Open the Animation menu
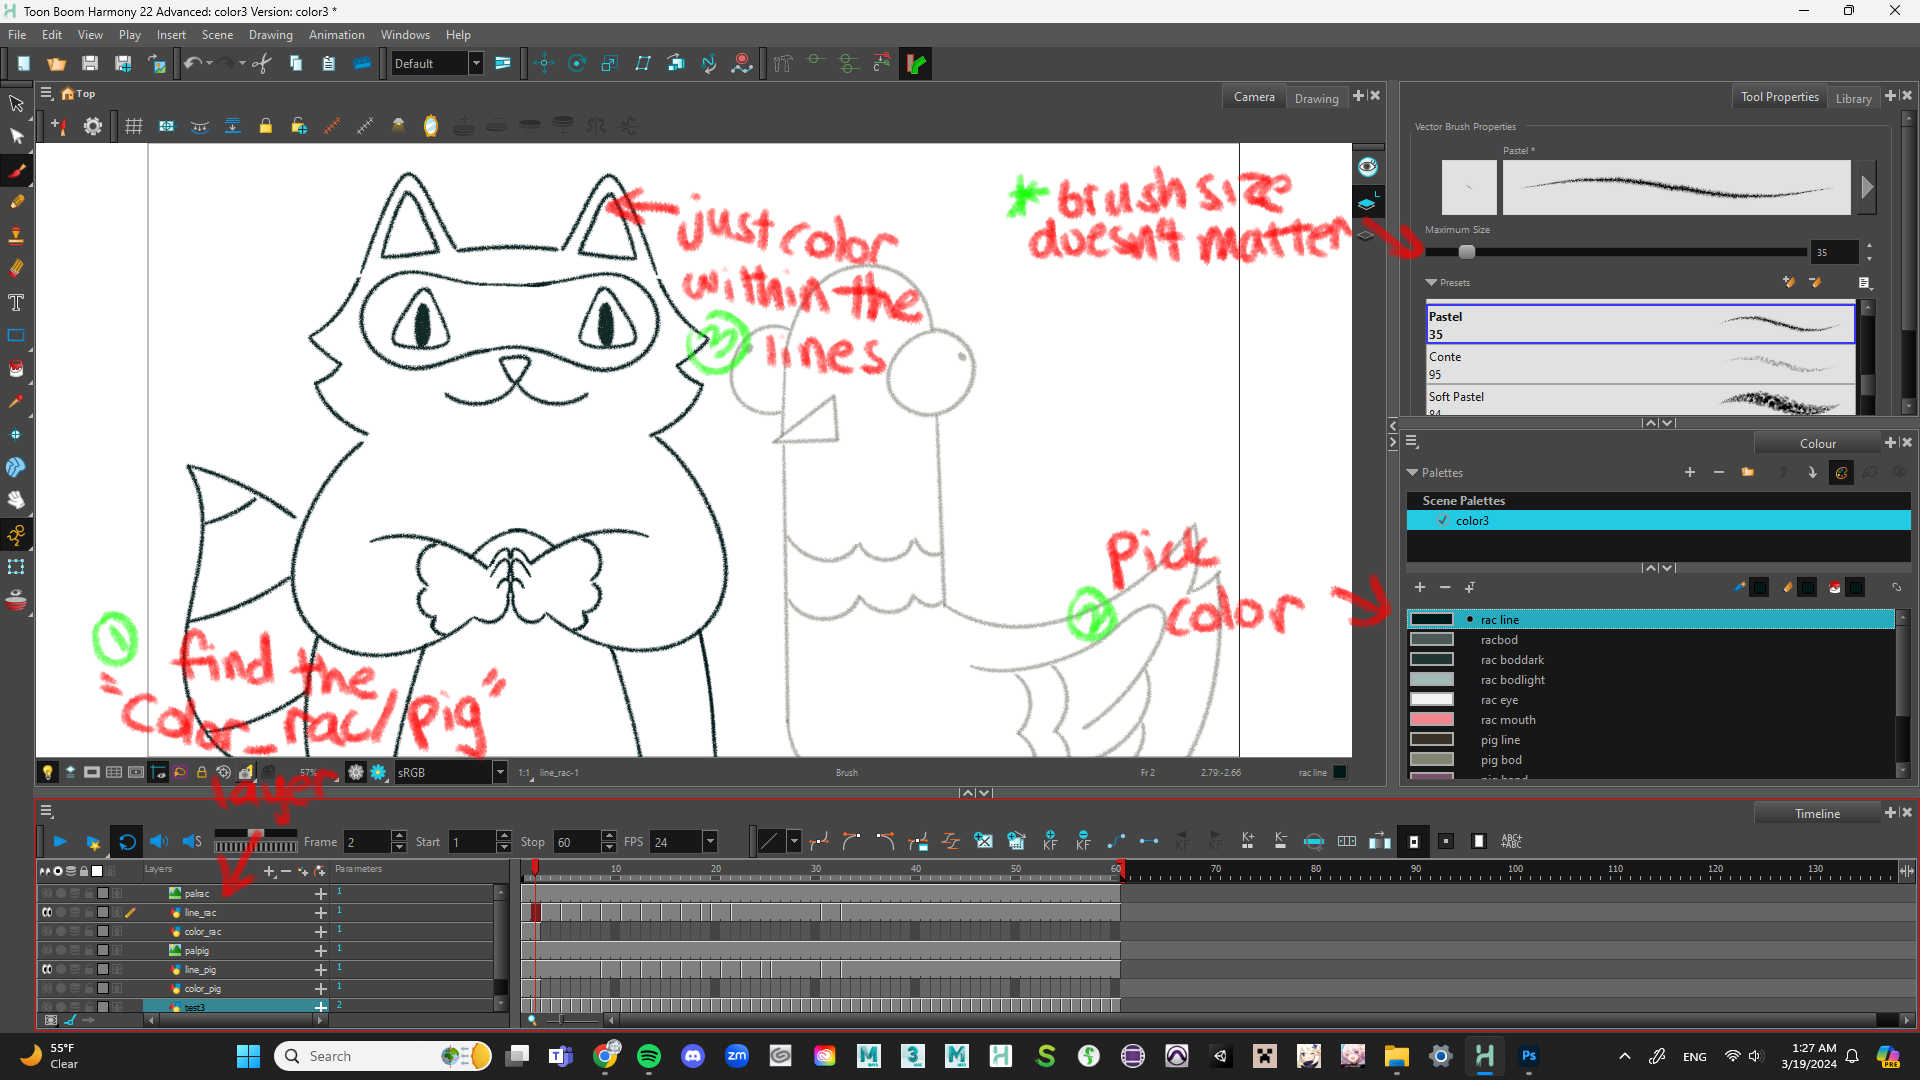The image size is (1920, 1080). click(336, 35)
